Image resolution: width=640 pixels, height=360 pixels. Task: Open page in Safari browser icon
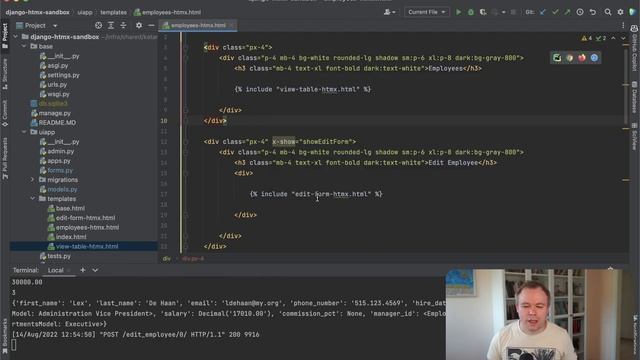click(594, 58)
